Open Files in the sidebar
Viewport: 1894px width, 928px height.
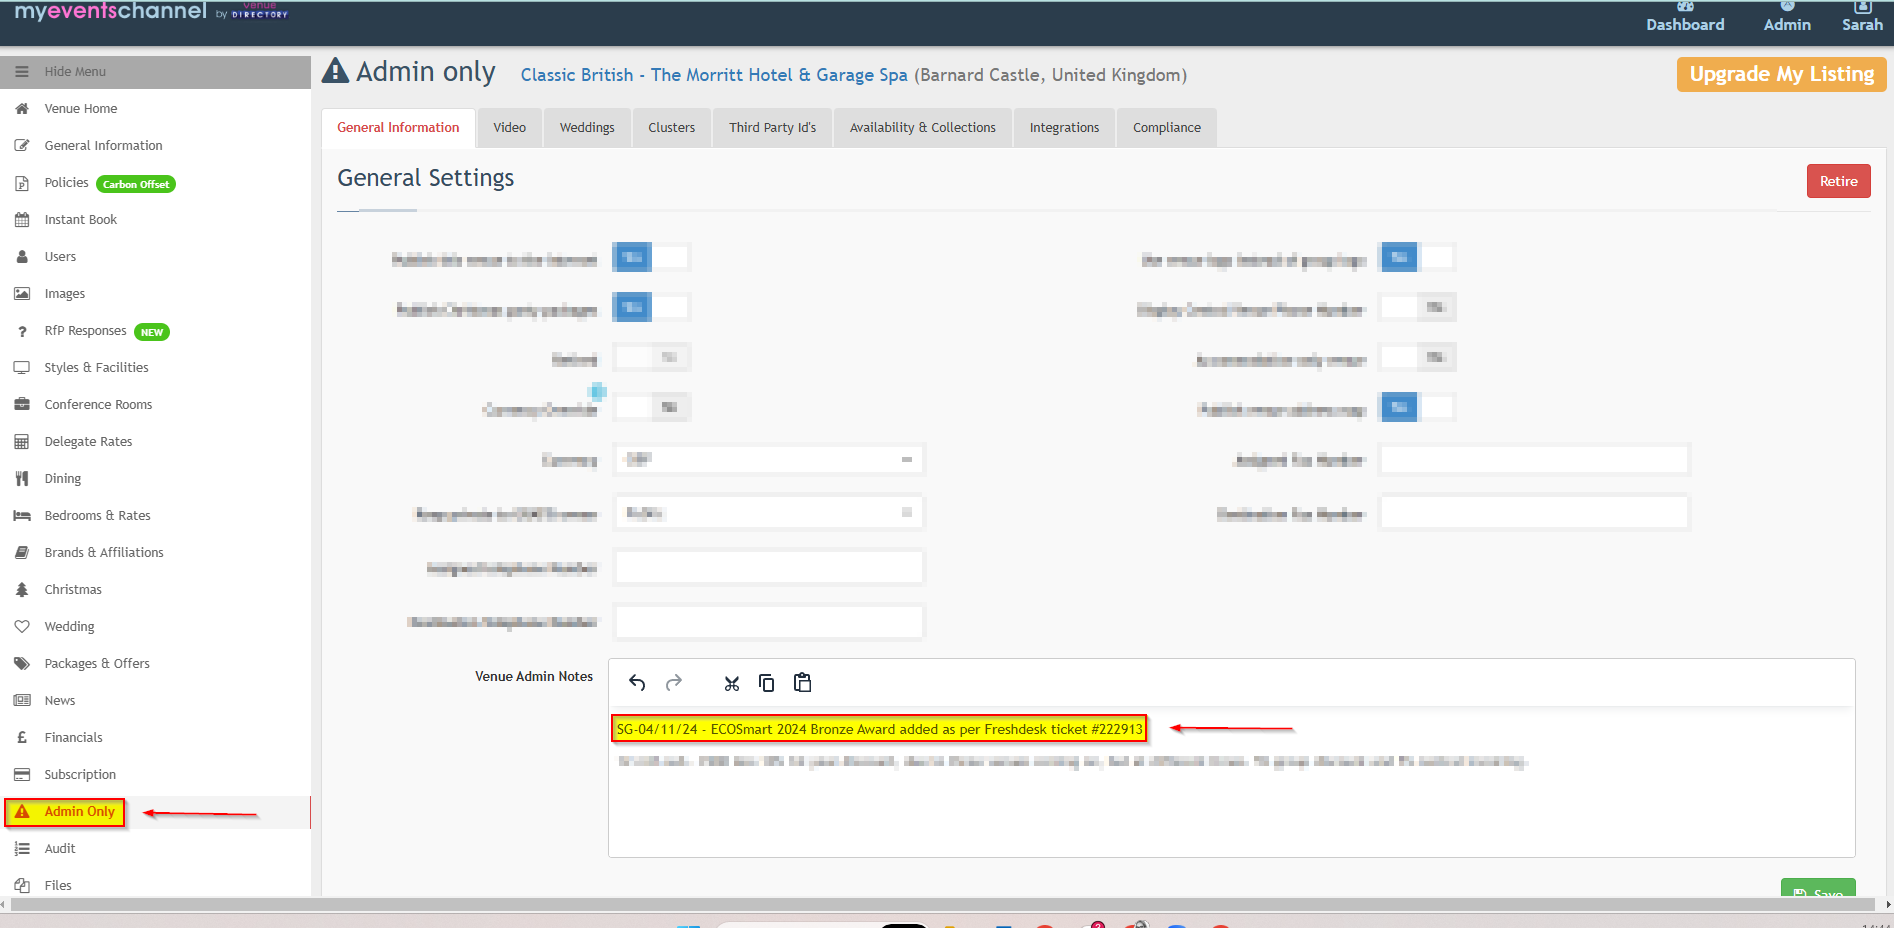click(x=58, y=886)
